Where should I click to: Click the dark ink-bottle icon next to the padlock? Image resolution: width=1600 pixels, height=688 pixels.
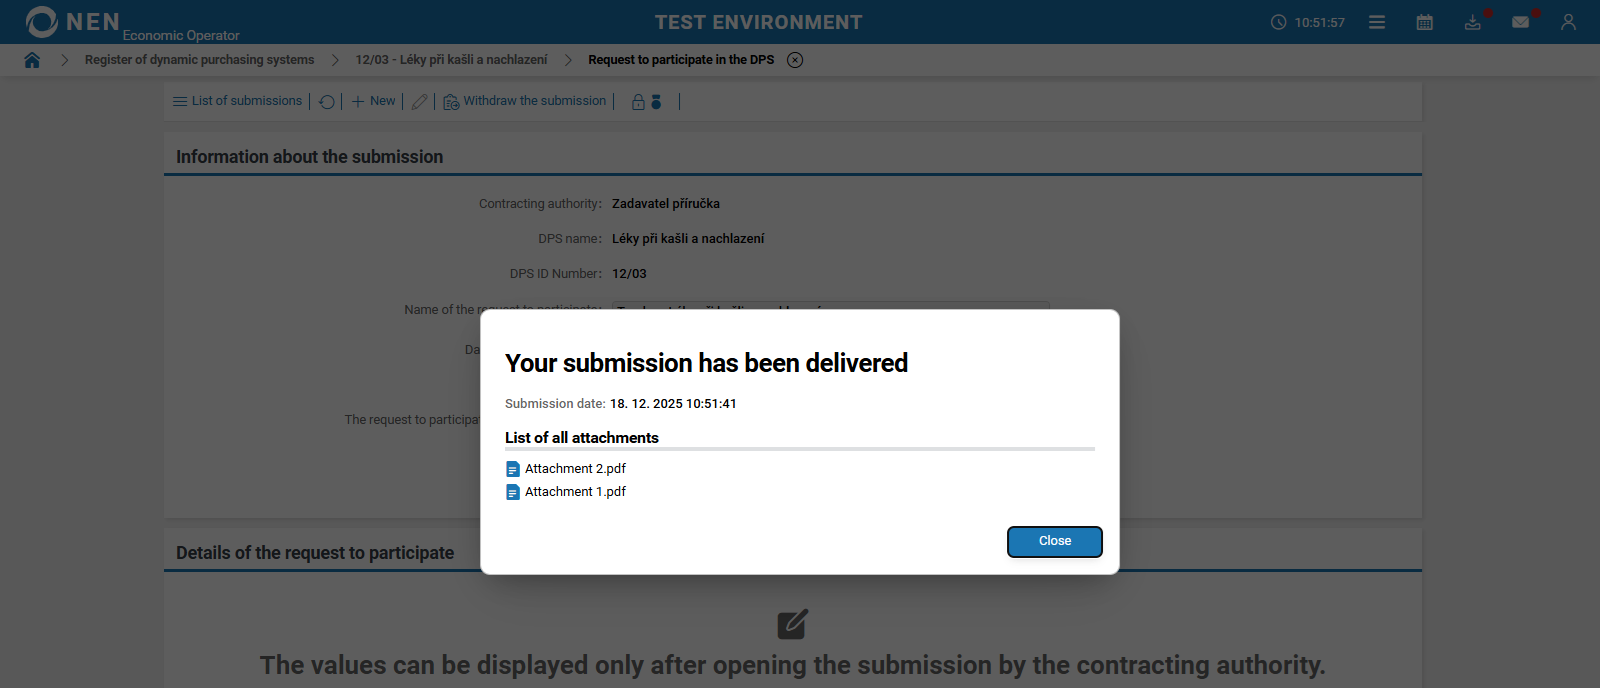(655, 101)
